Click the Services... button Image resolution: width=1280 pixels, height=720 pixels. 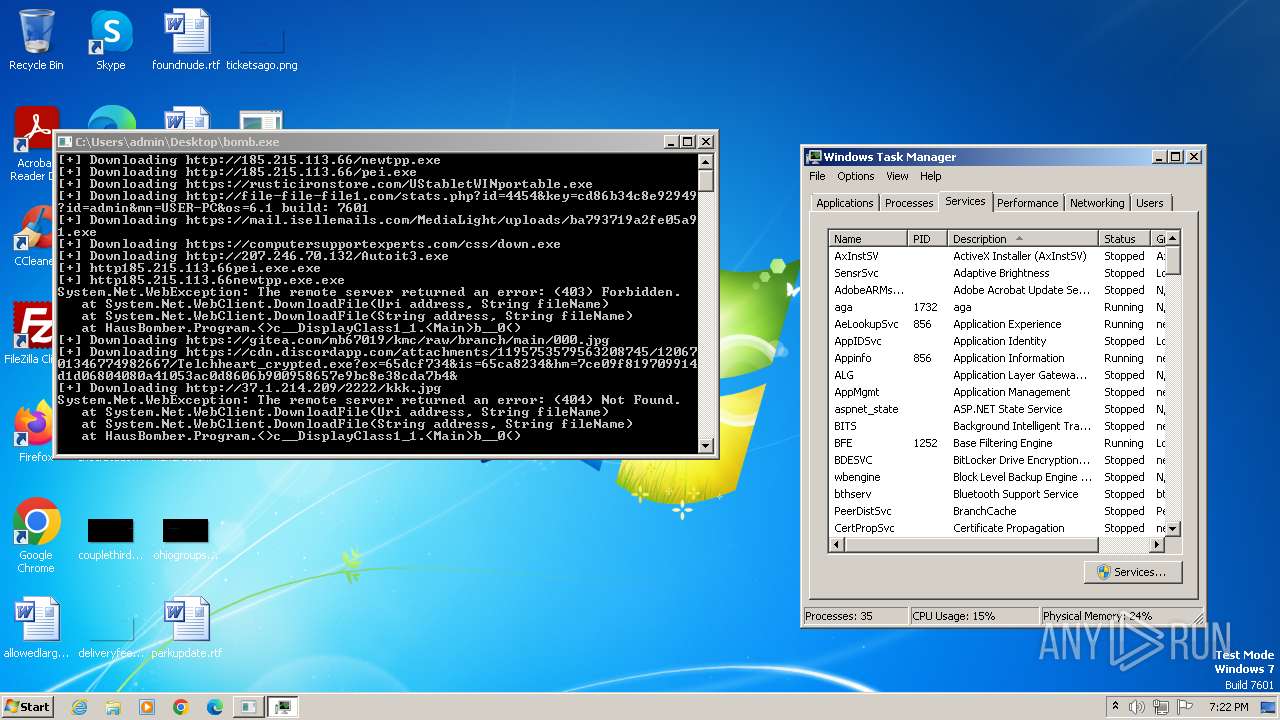tap(1132, 572)
